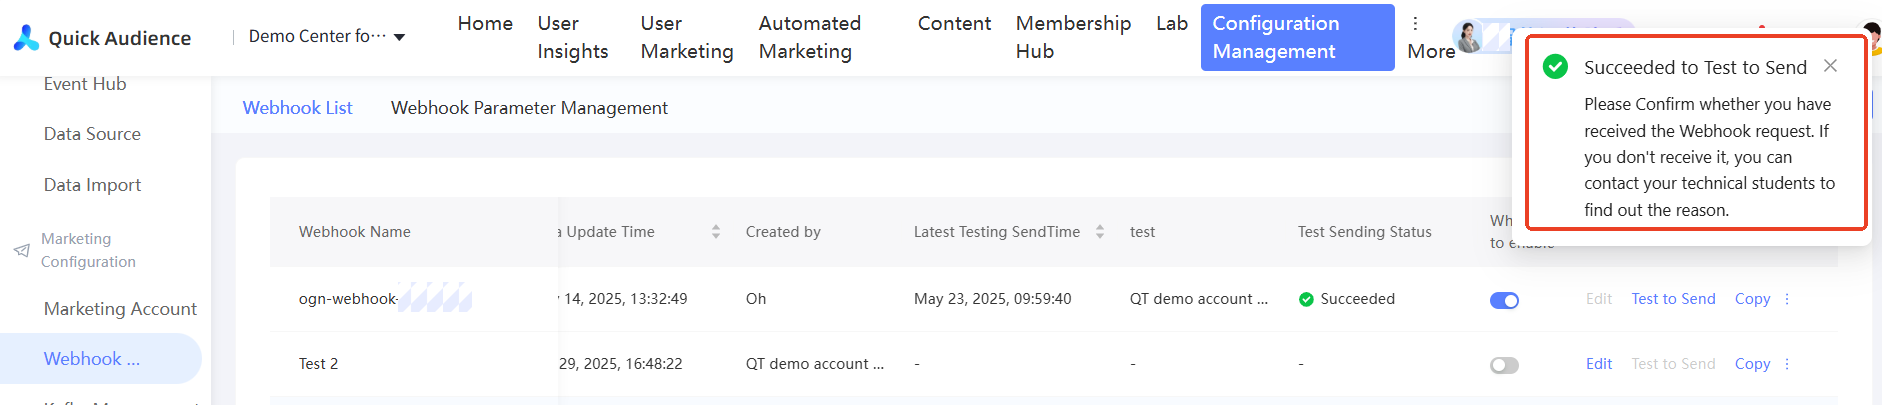
Task: Switch to Webhook Parameter Management tab
Action: click(529, 108)
